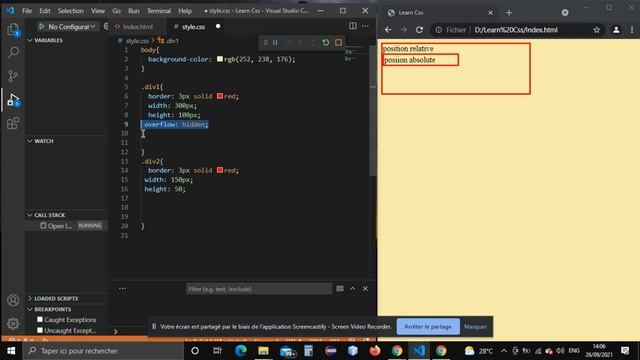Split the editor to the right
This screenshot has width=640, height=360.
(353, 26)
